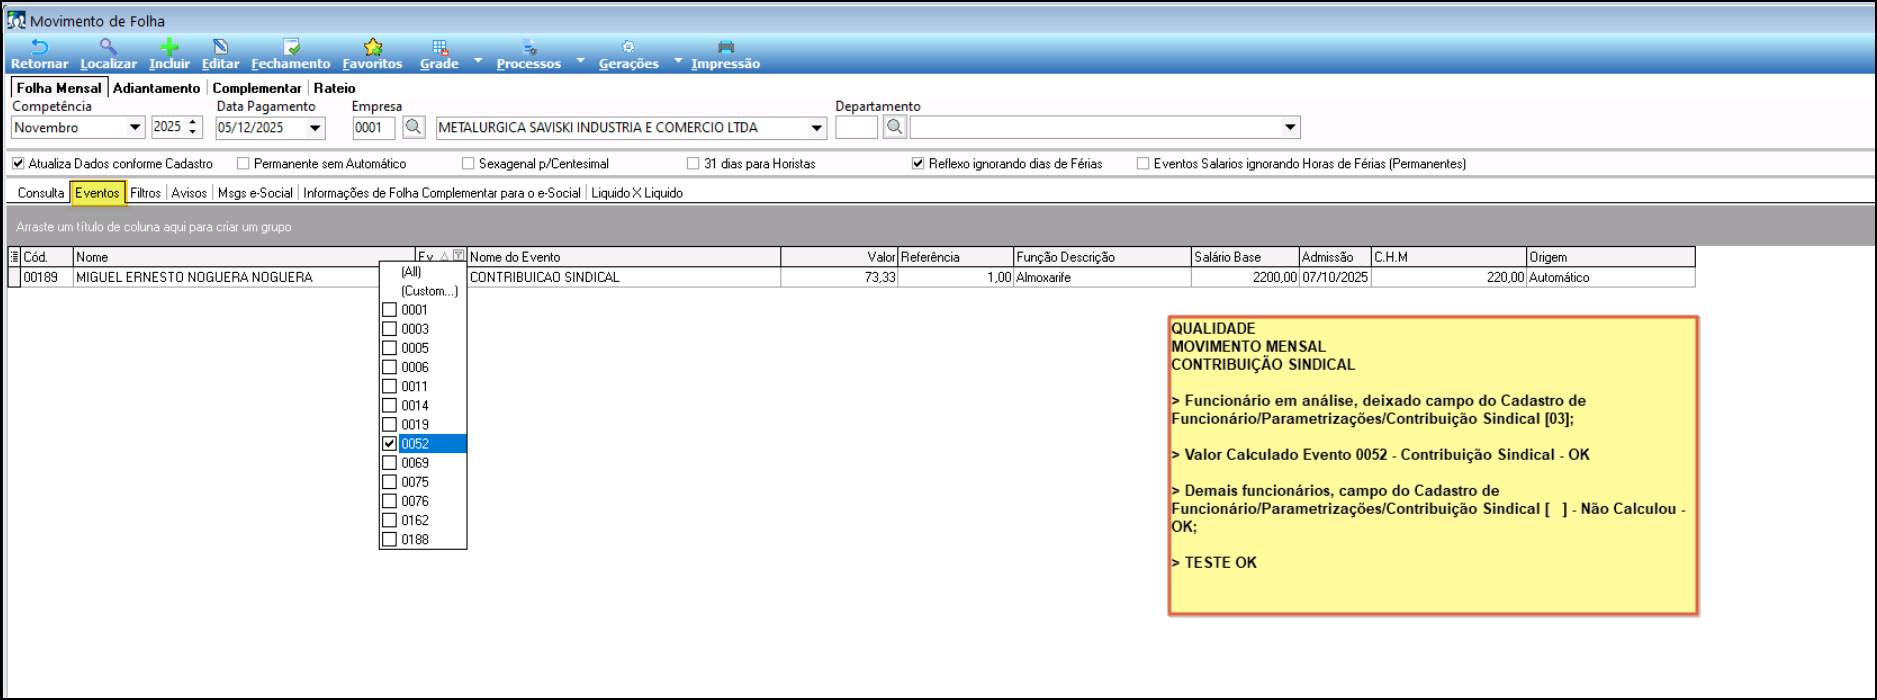The height and width of the screenshot is (700, 1877).
Task: Open the Msgs e-Social tab
Action: pos(255,193)
